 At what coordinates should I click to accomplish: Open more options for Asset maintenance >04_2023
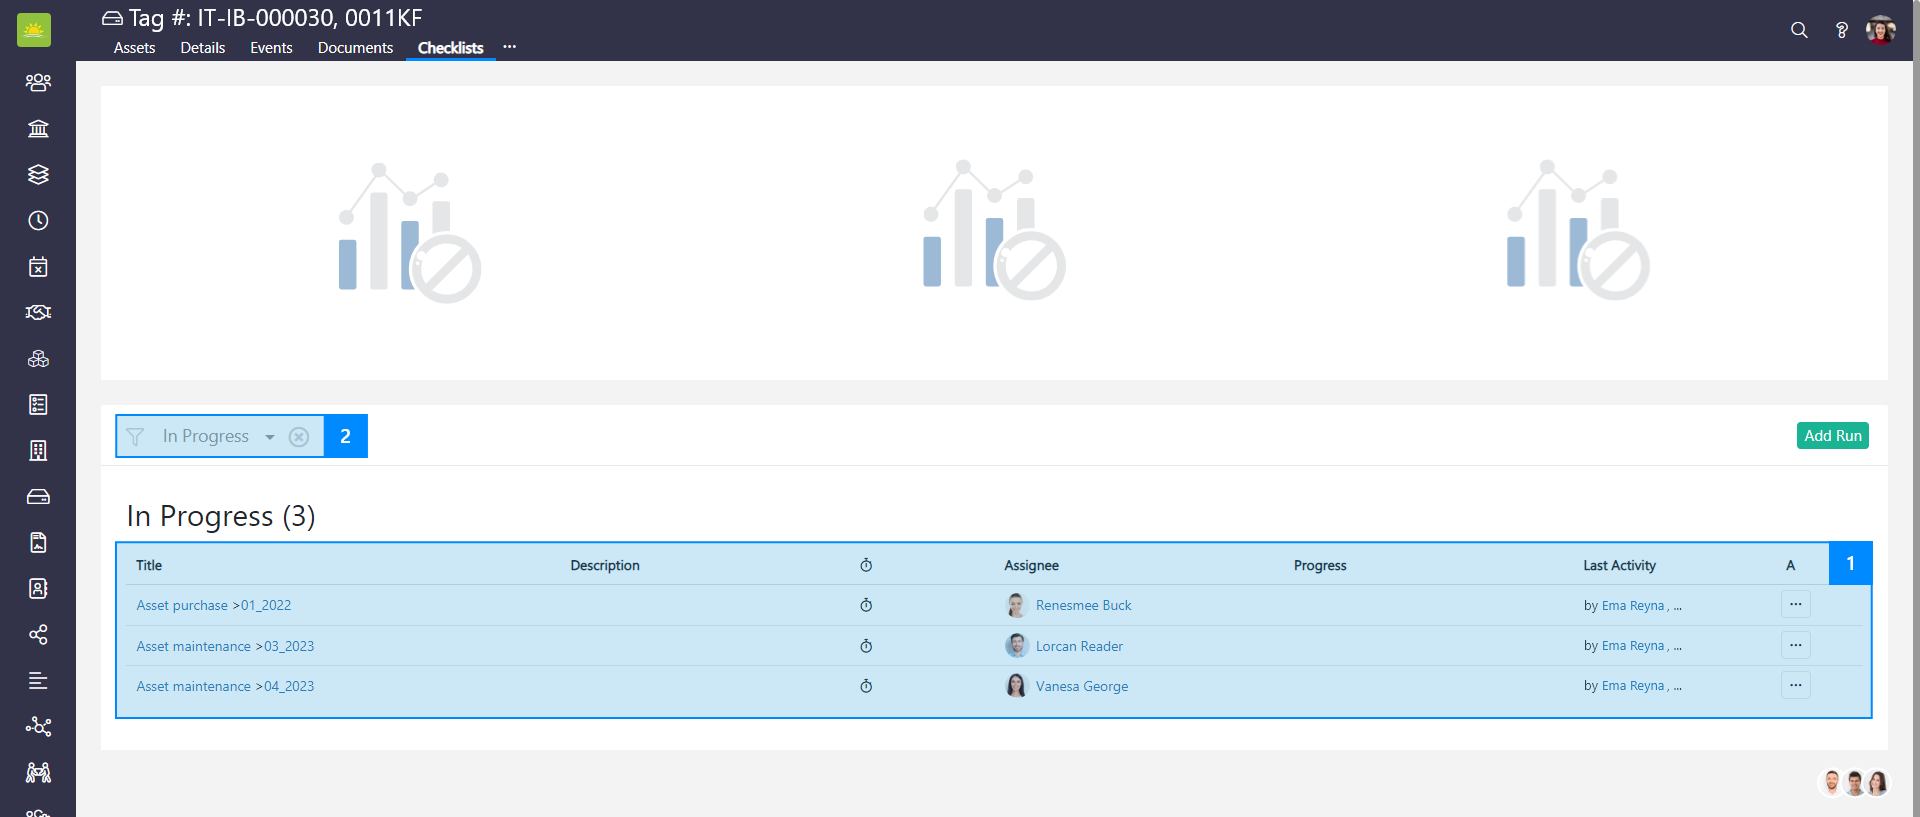pyautogui.click(x=1795, y=685)
